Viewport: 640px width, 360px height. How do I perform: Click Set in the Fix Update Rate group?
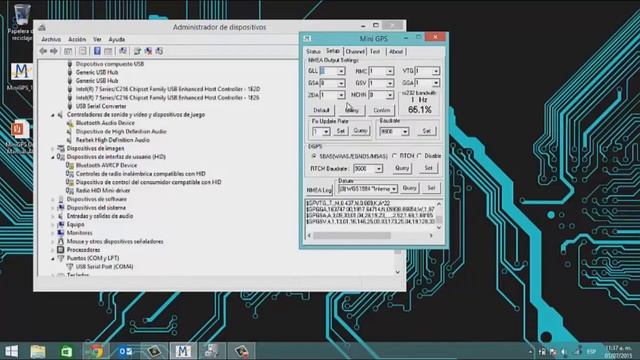click(341, 131)
